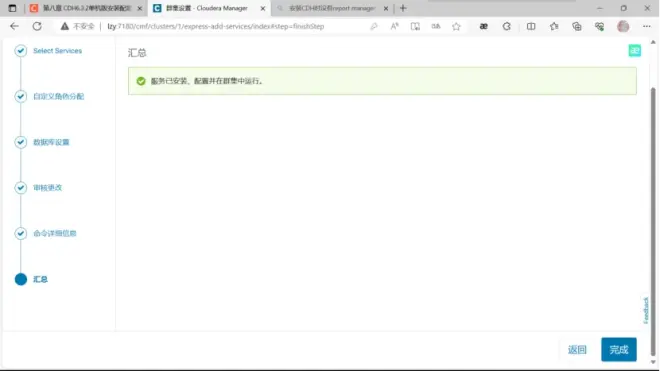
Task: Open the favorites list icon
Action: coord(554,27)
